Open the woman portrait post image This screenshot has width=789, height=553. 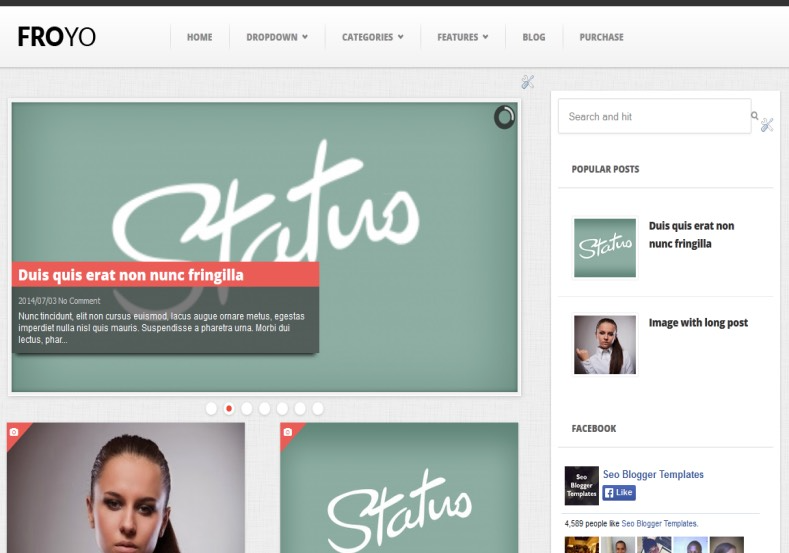[x=126, y=488]
